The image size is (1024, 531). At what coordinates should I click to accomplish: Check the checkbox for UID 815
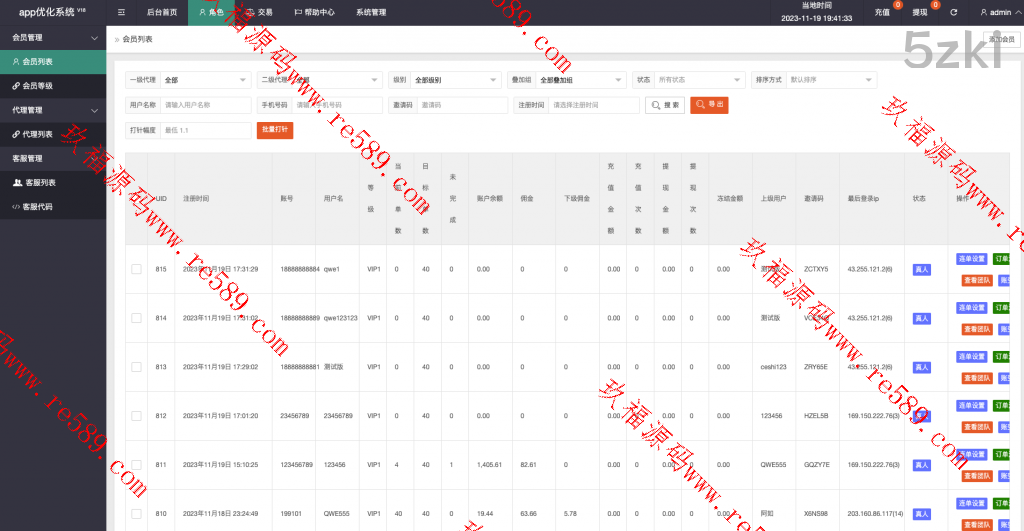pos(137,269)
